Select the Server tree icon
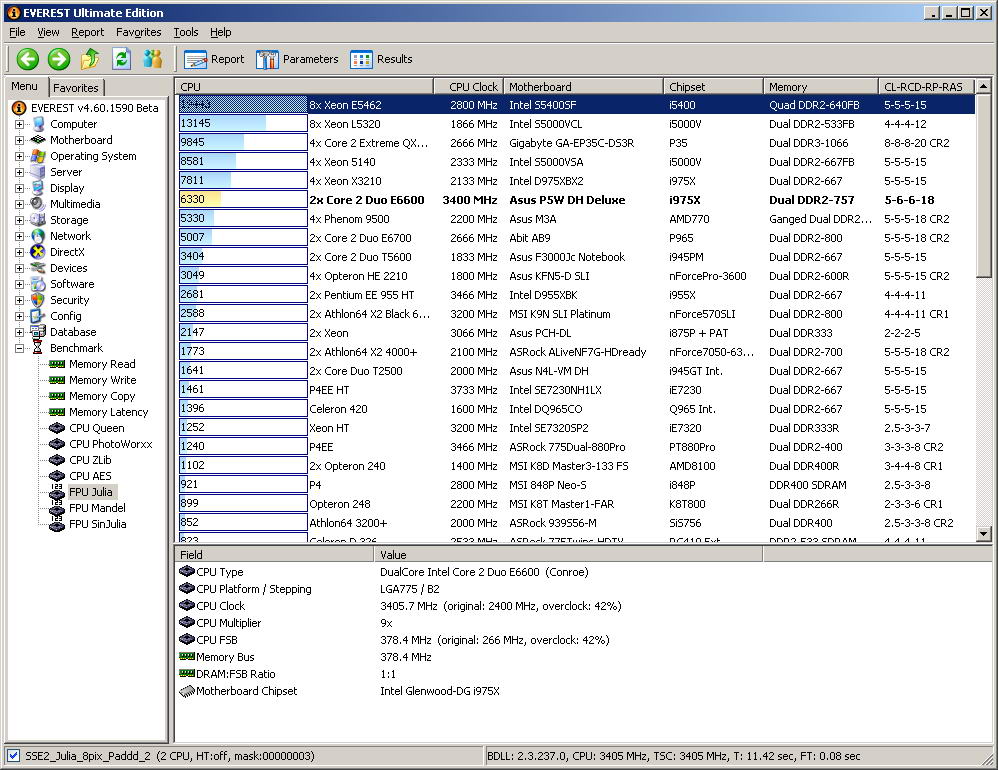This screenshot has width=998, height=770. (38, 172)
